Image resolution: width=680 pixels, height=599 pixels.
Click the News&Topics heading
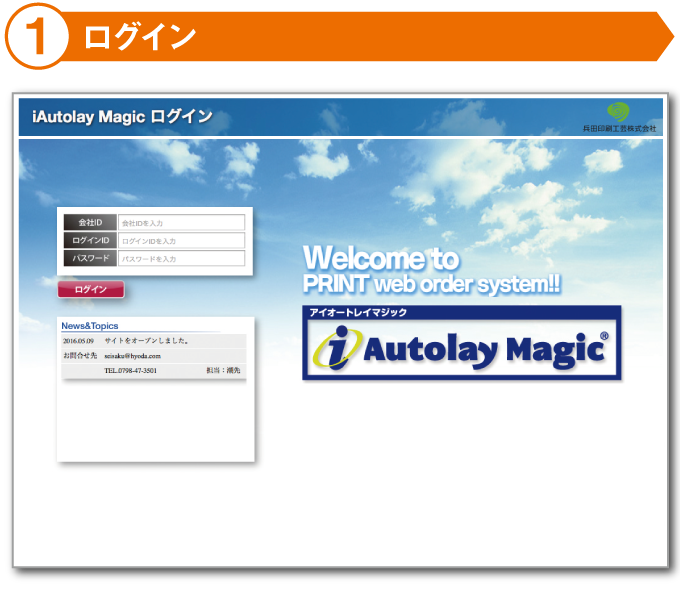tap(90, 326)
